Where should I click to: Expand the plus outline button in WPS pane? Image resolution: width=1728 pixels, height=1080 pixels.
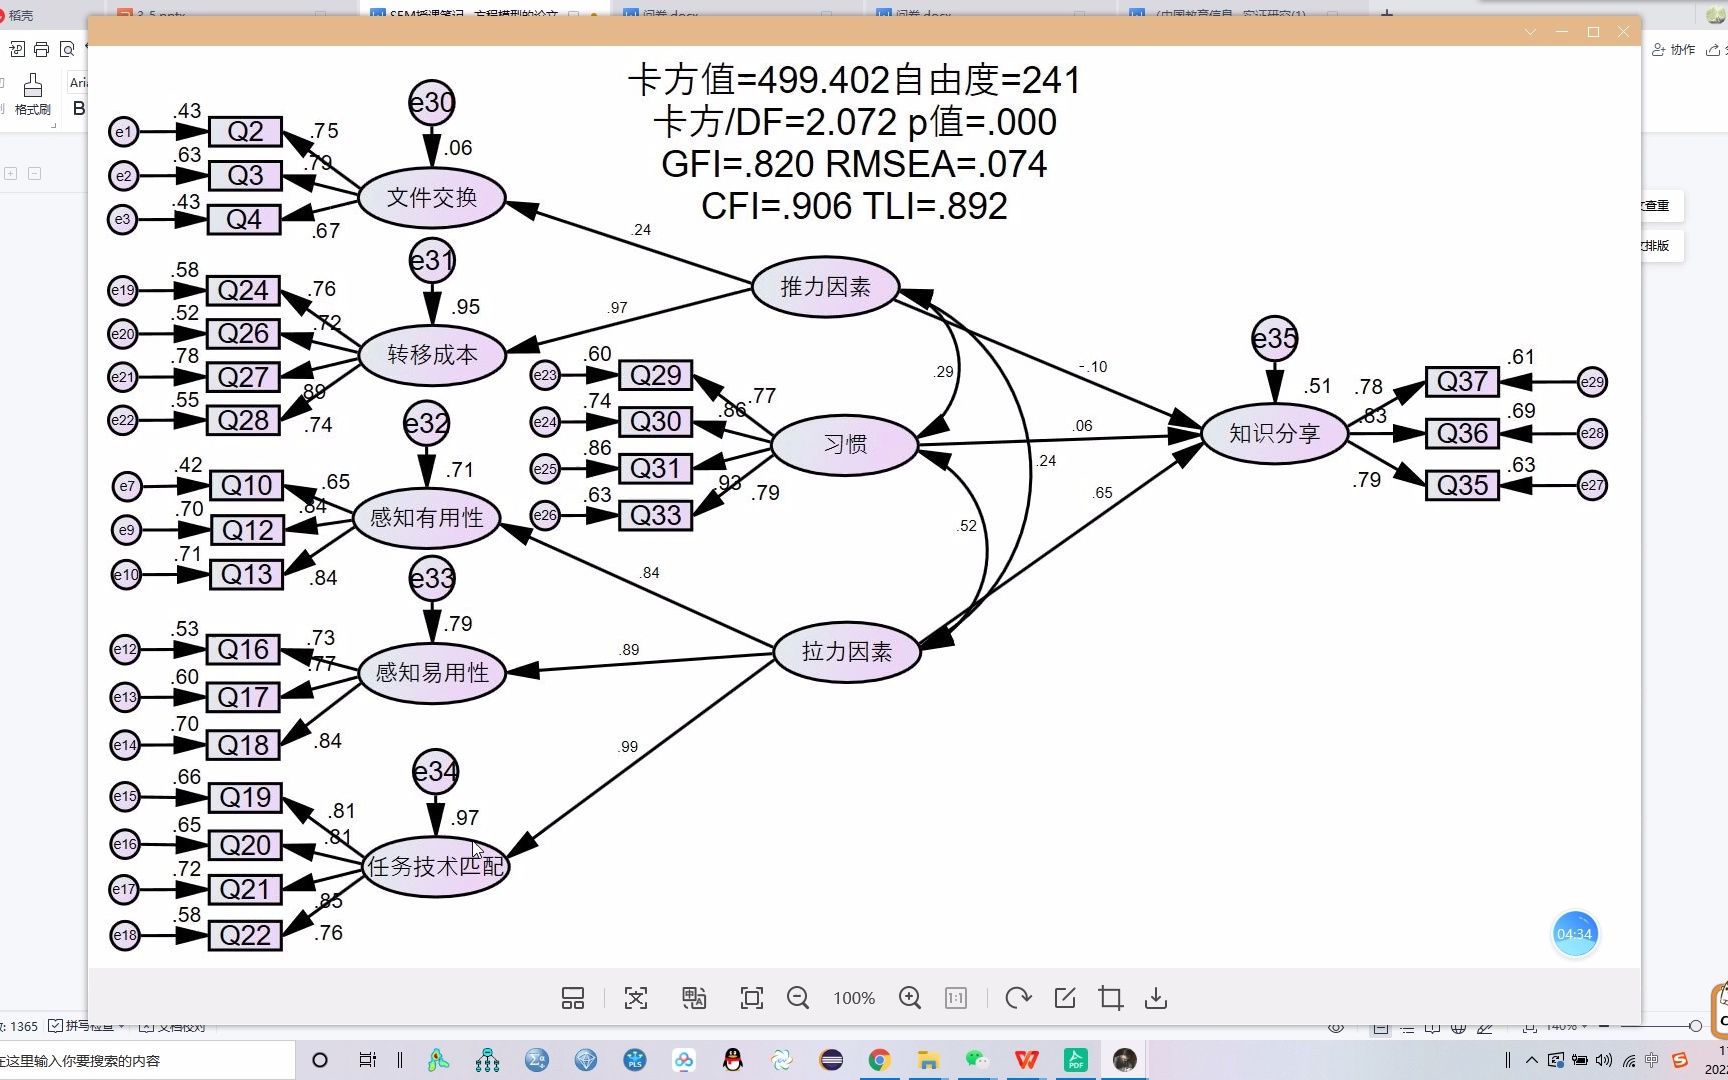[11, 173]
